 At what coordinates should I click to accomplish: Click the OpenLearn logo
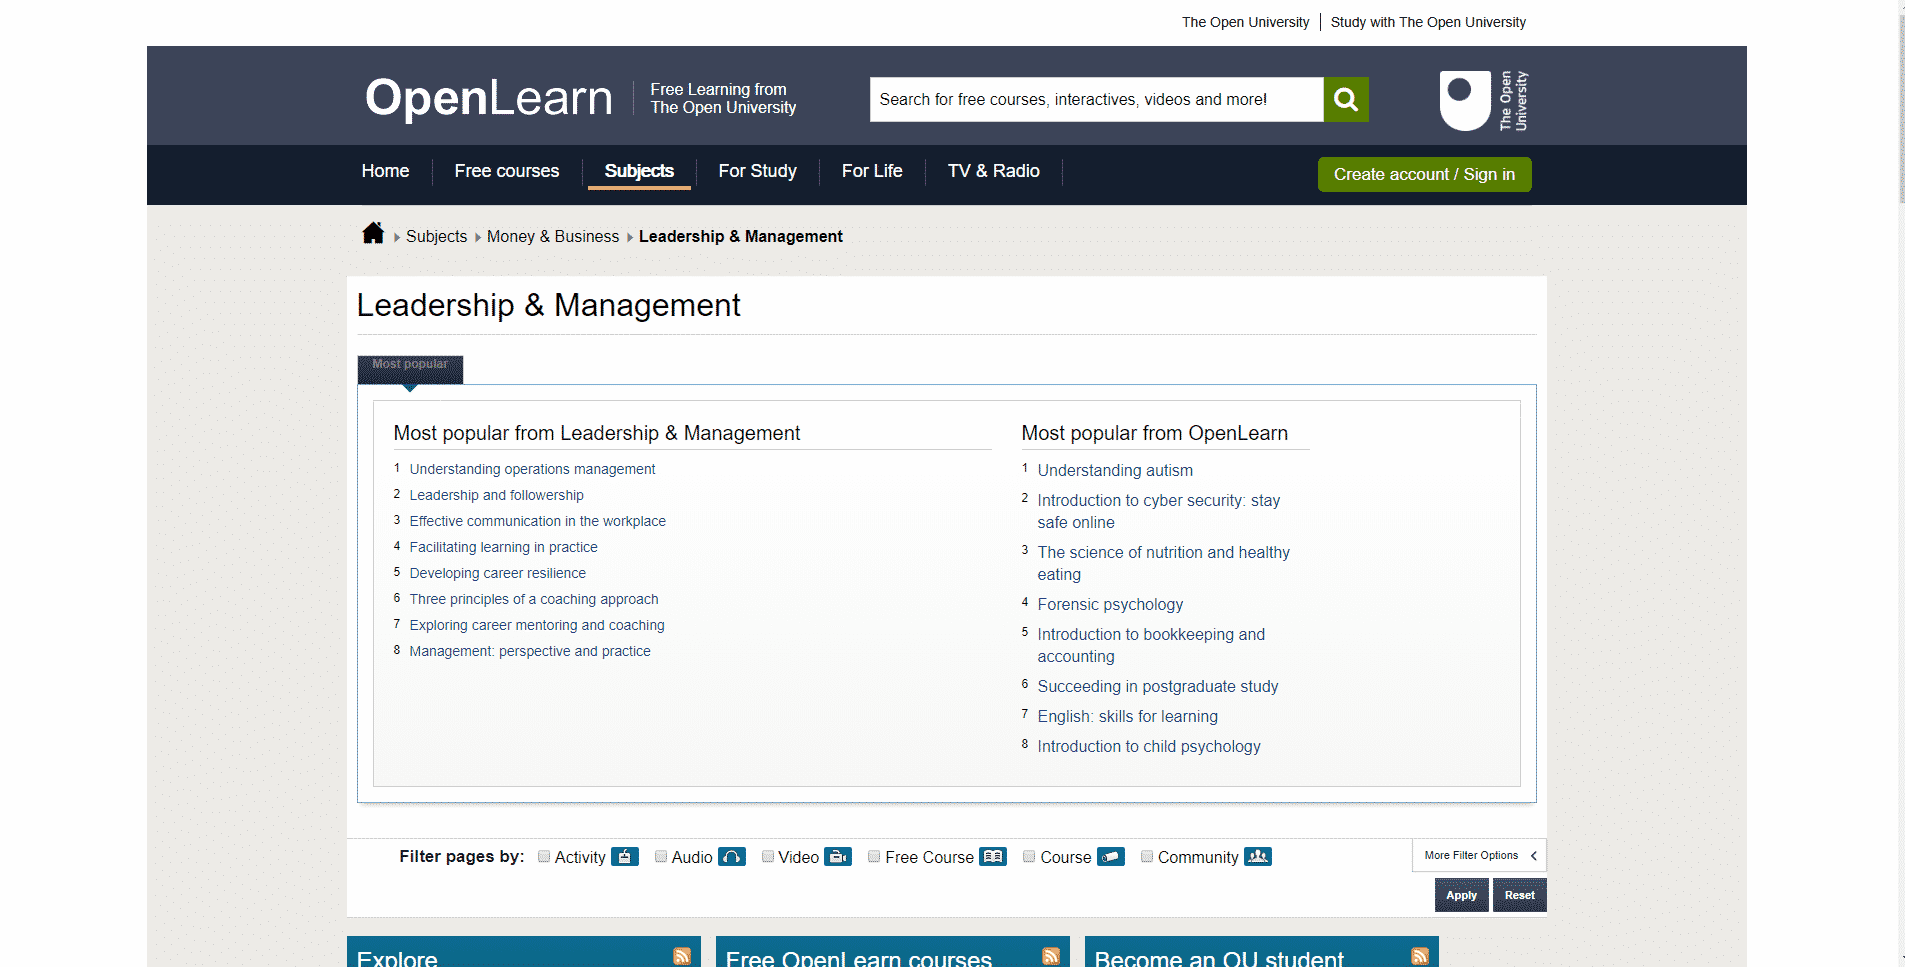point(488,98)
